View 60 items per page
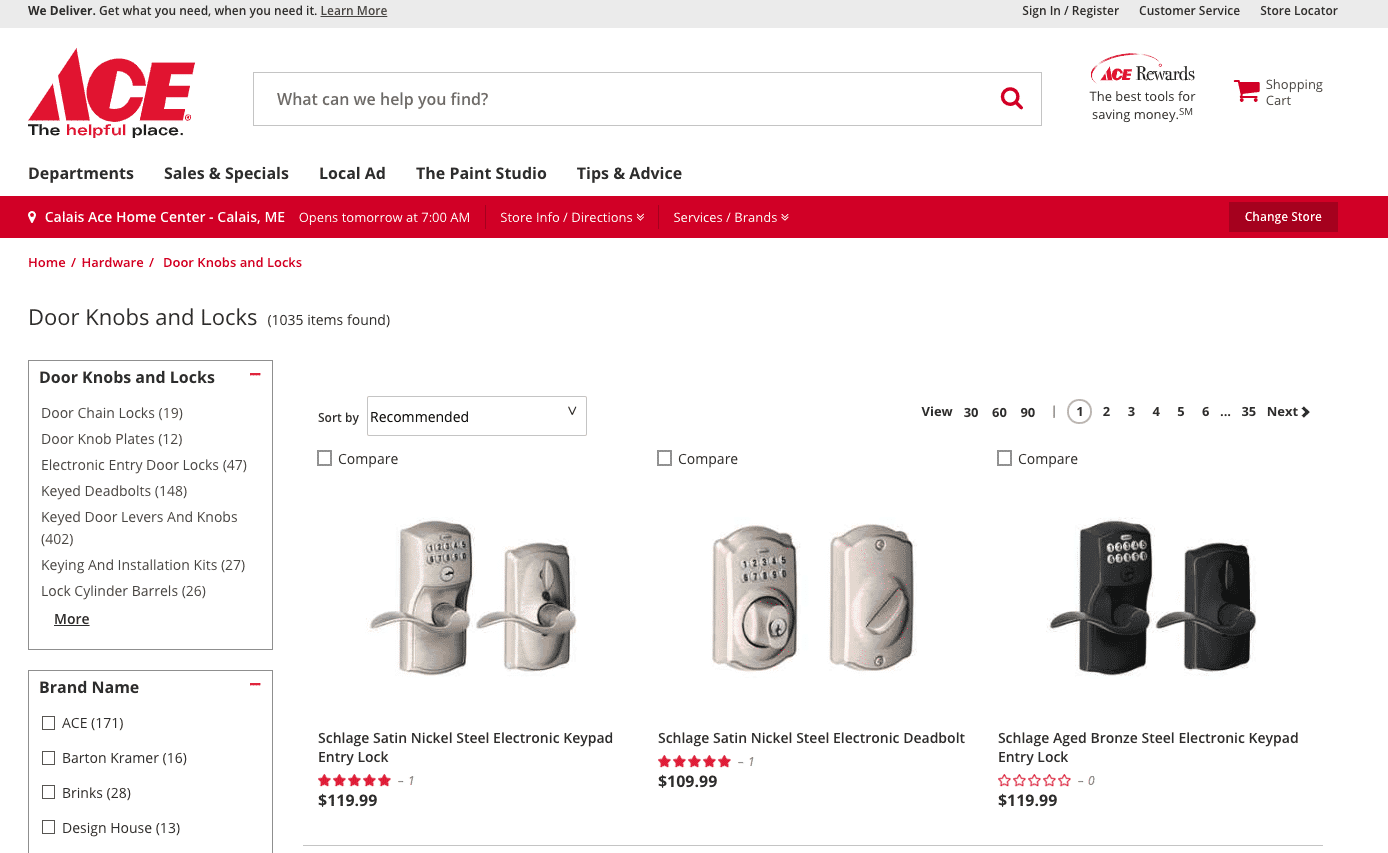This screenshot has width=1388, height=853. (999, 412)
